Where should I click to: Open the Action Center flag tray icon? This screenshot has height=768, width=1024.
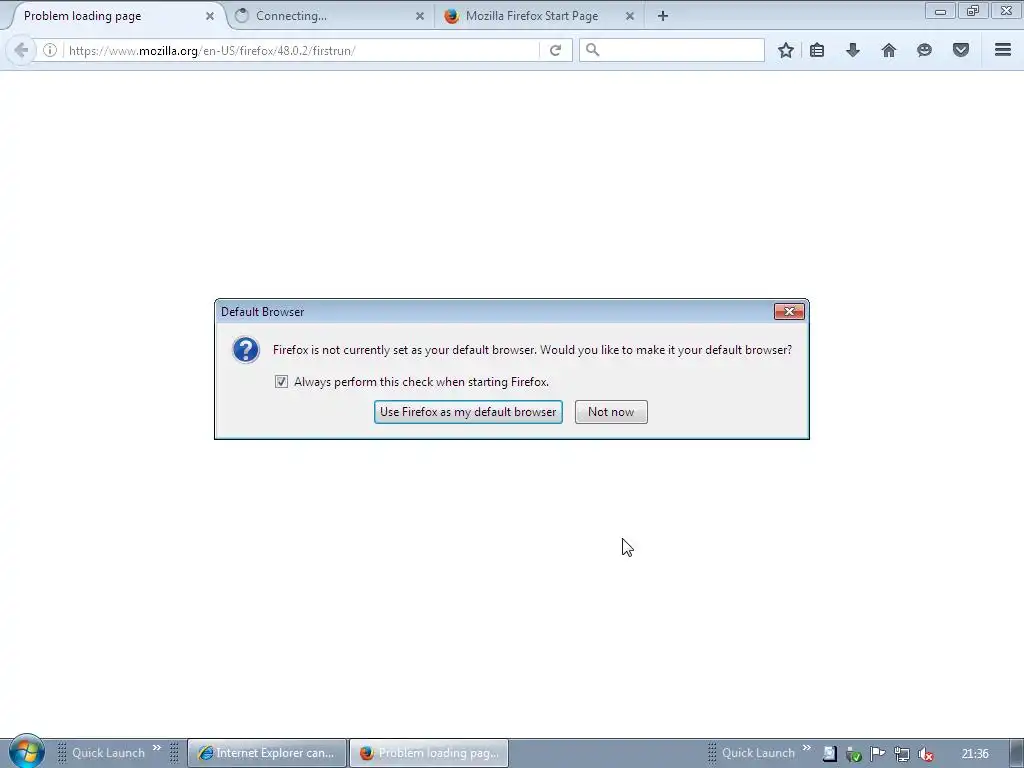click(878, 754)
